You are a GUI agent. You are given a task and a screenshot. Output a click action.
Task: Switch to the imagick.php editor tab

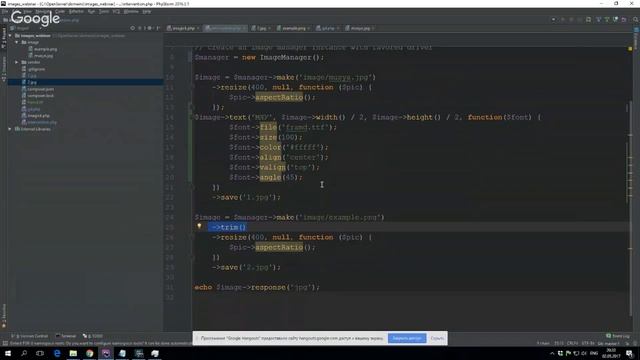(x=183, y=28)
